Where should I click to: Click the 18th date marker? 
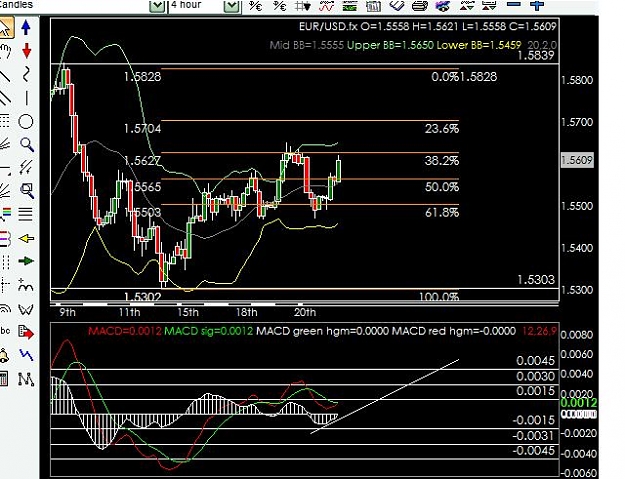tap(246, 312)
